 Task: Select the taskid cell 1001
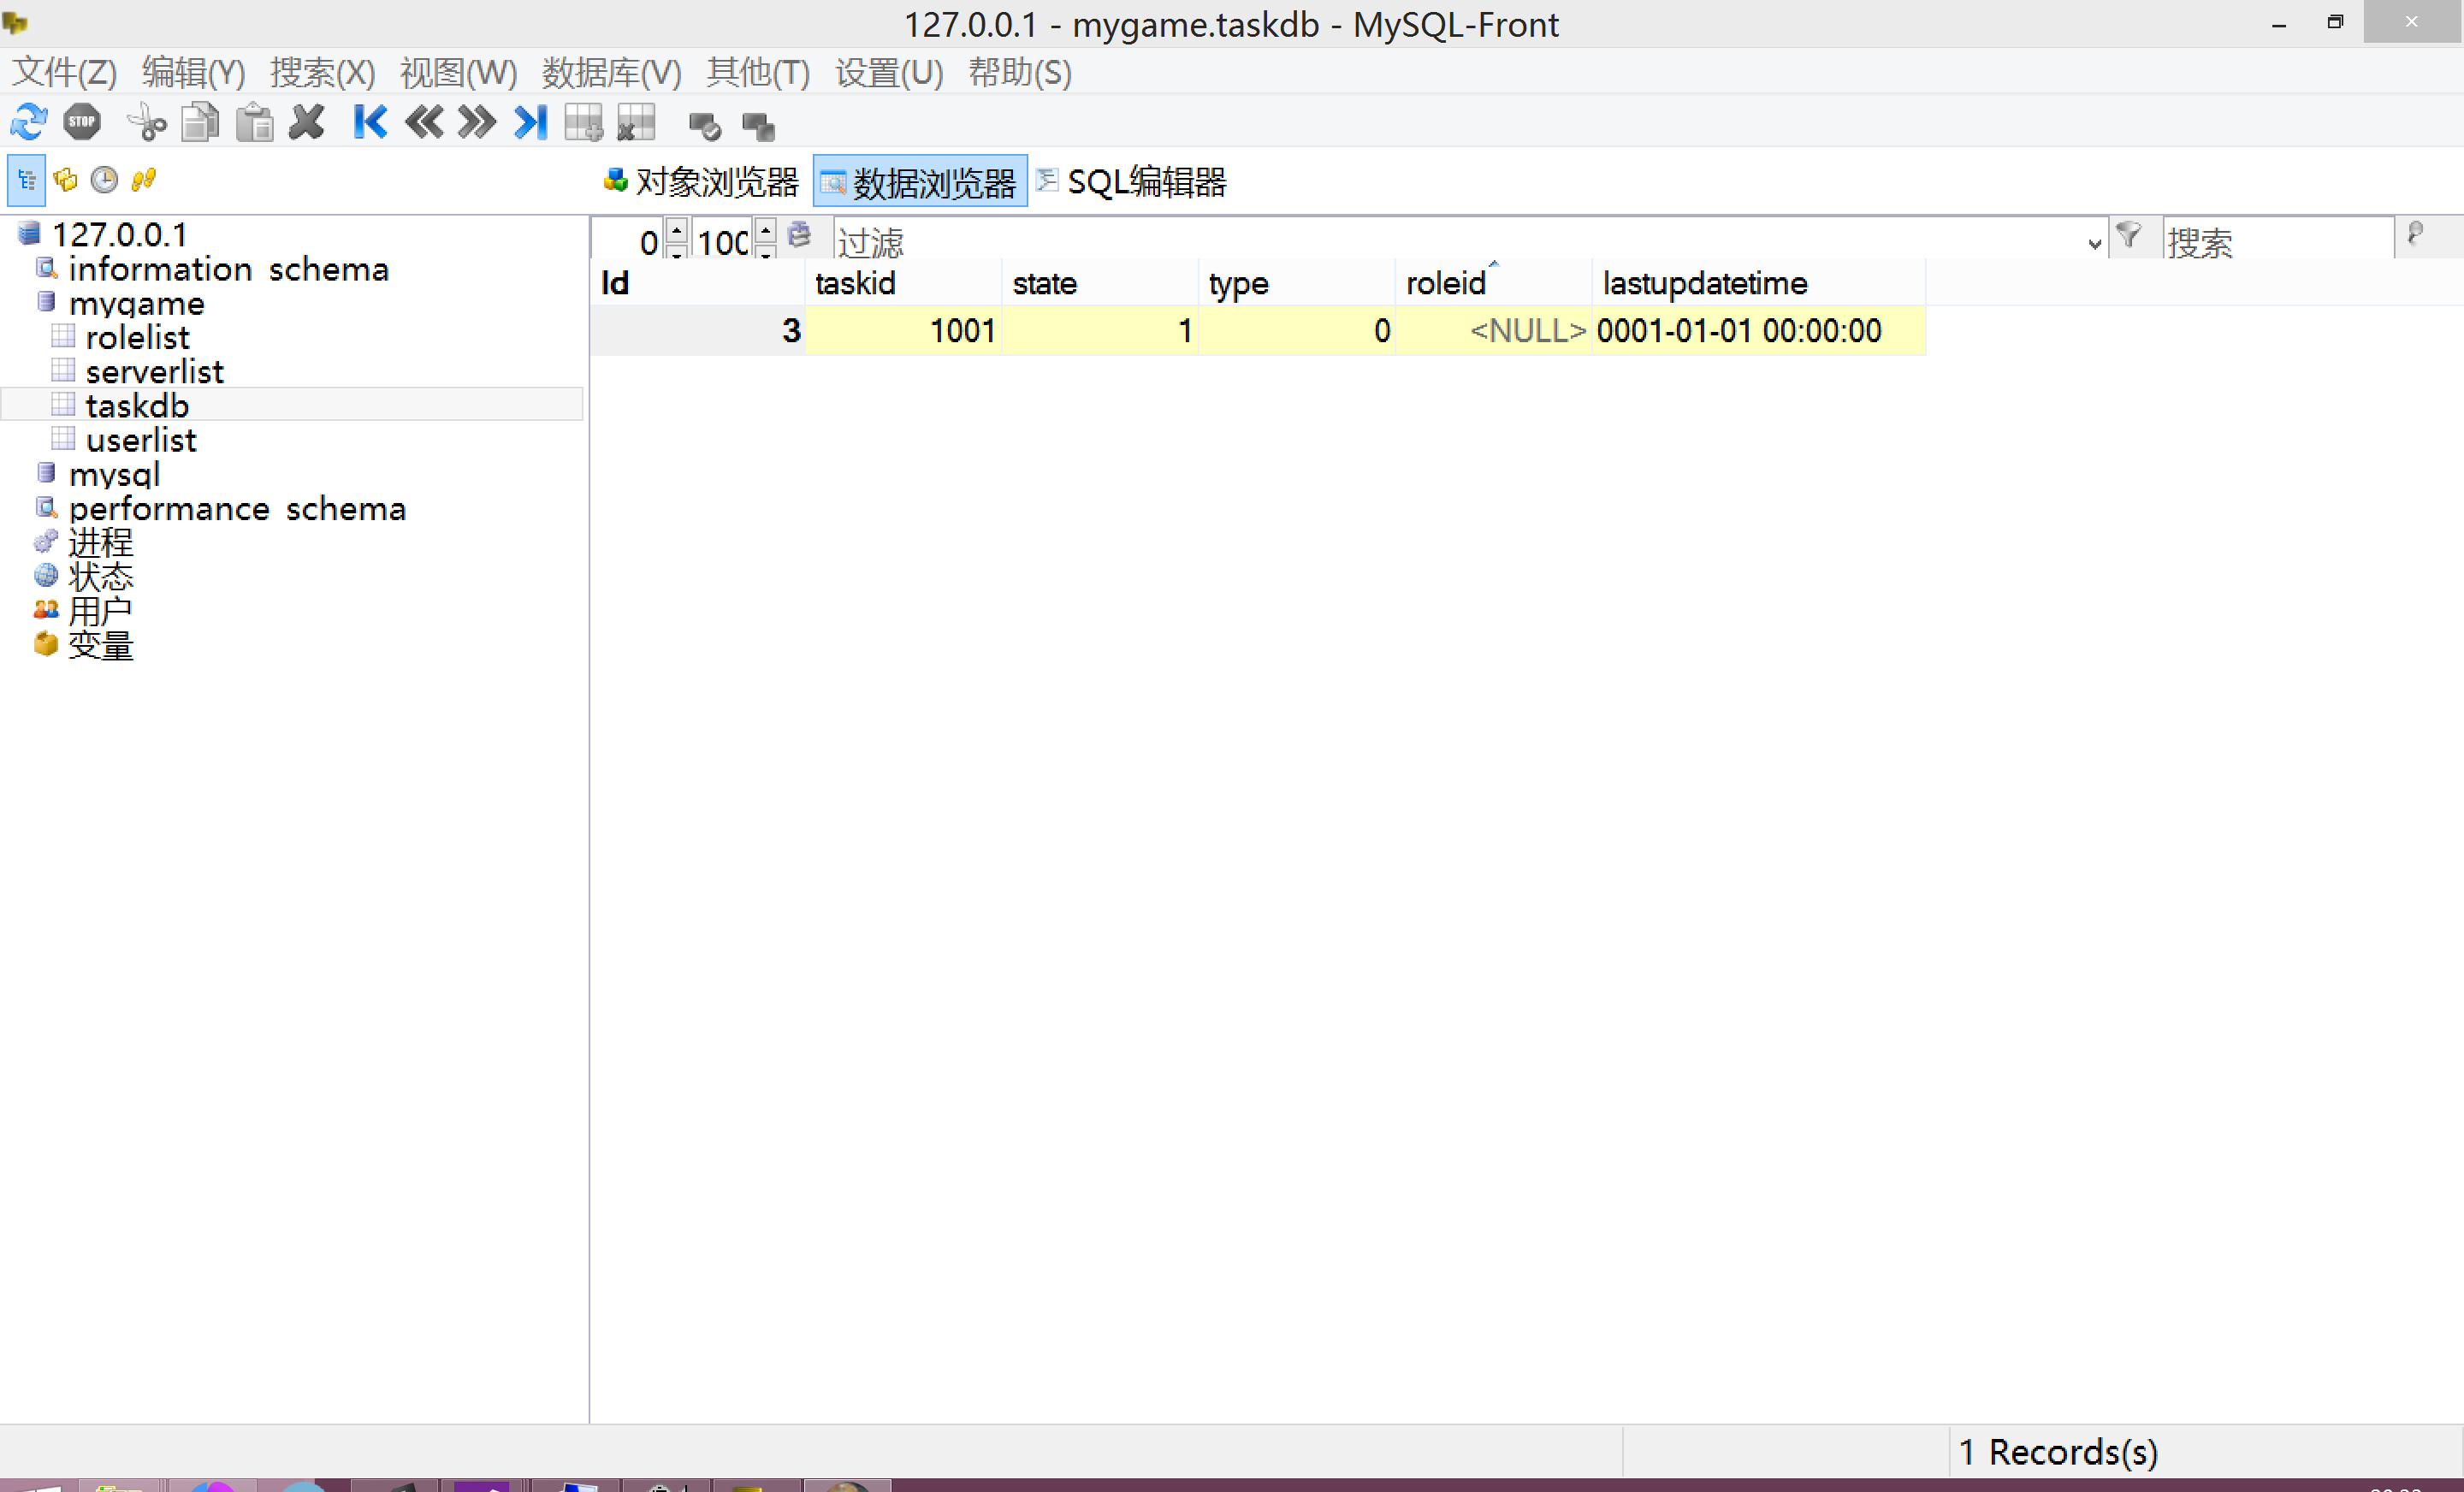(x=903, y=330)
